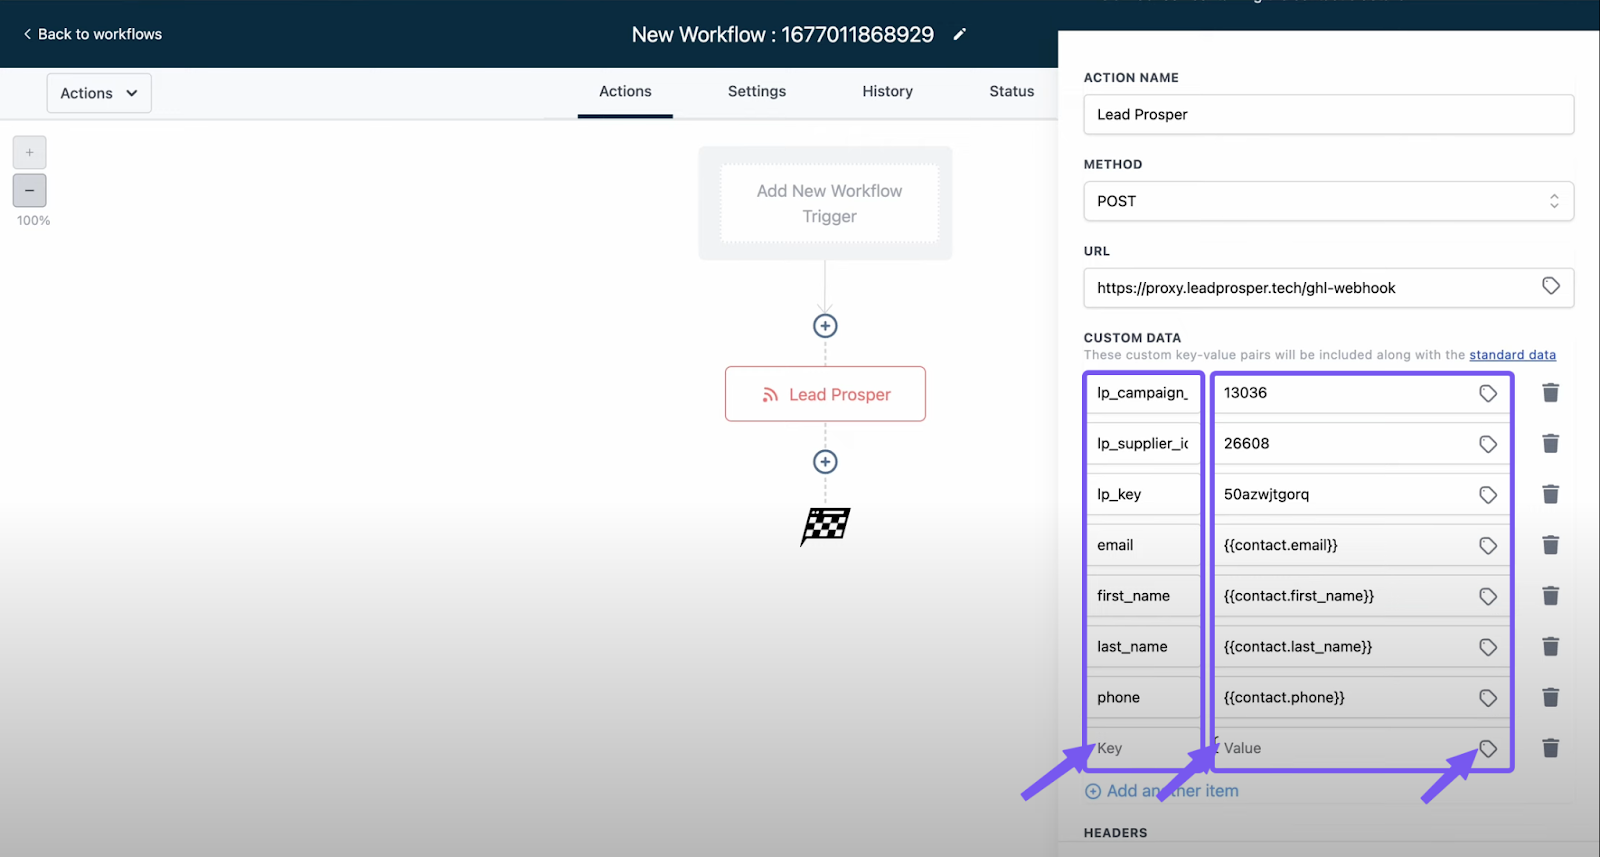Screen dimensions: 1600x857
Task: Zoom in the workflow canvas
Action: [x=30, y=152]
